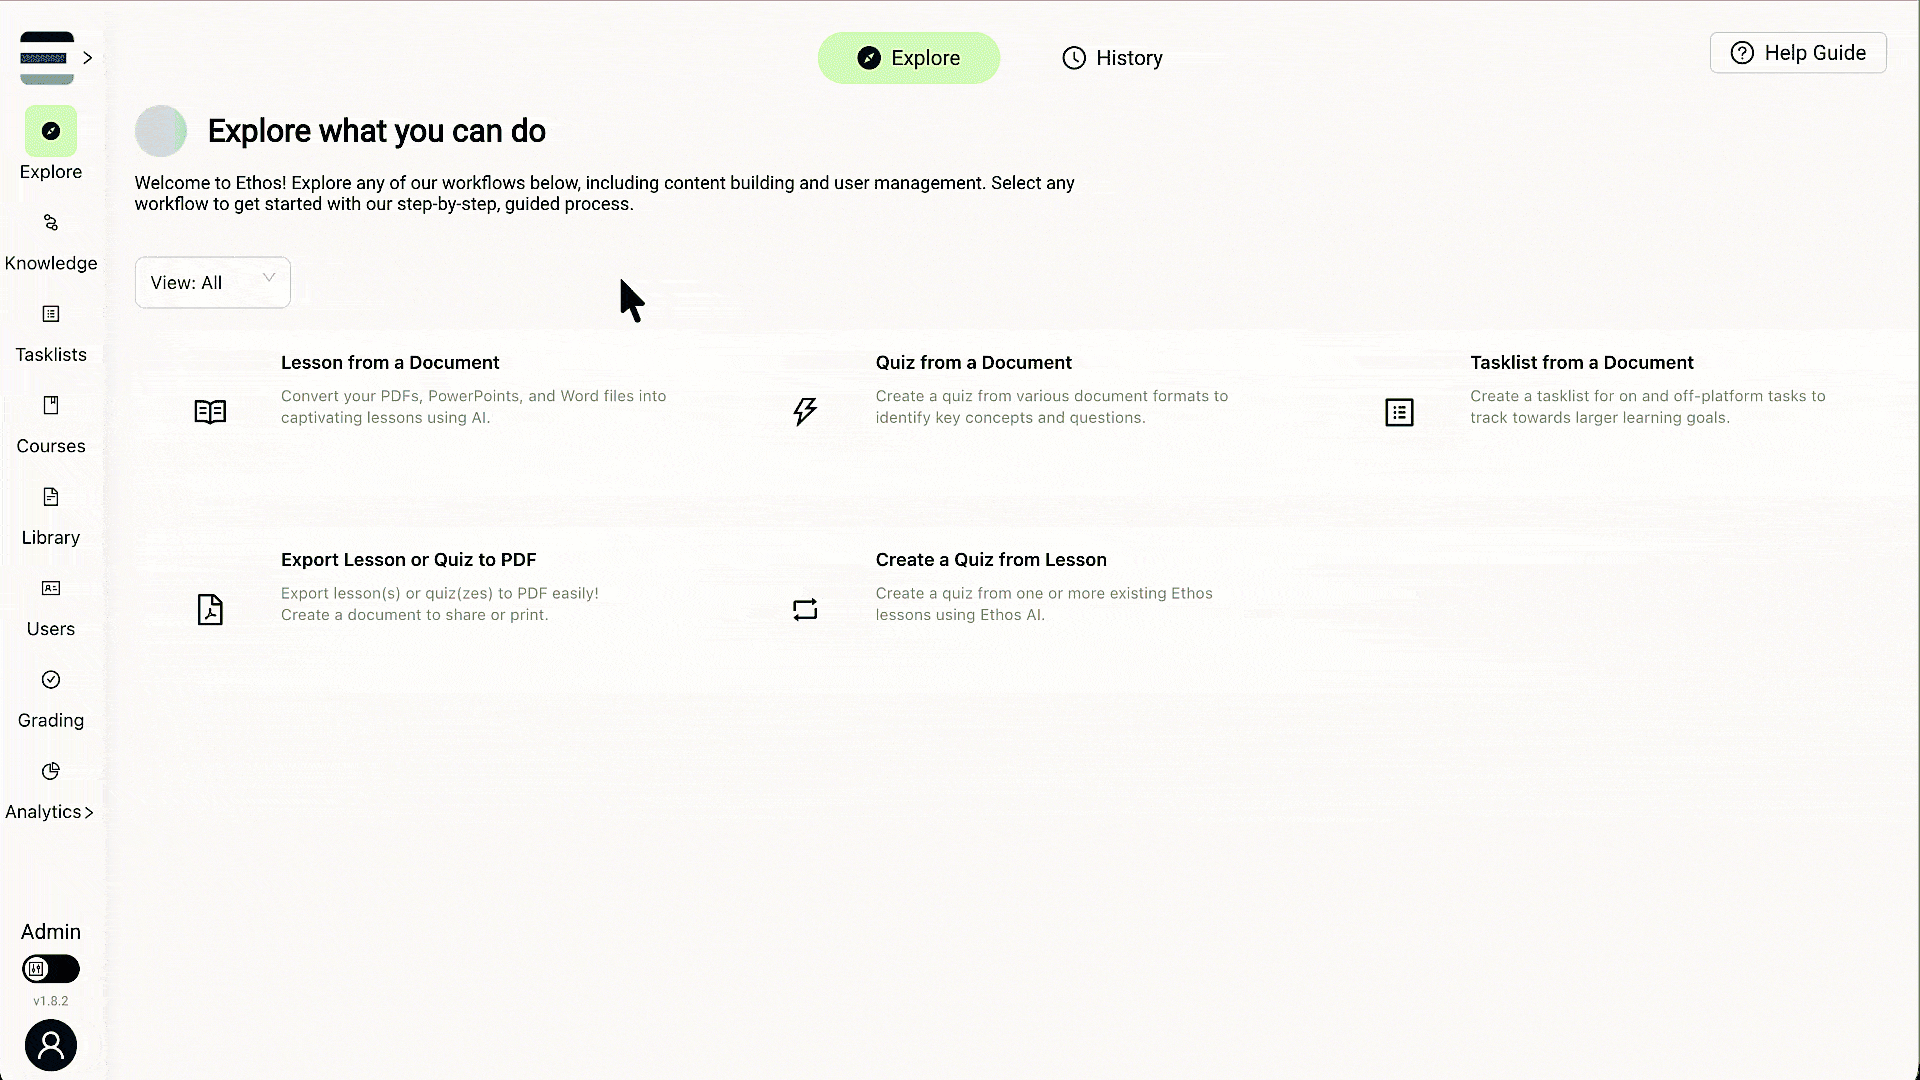Open the Library sidebar icon
This screenshot has width=1920, height=1080.
point(51,497)
